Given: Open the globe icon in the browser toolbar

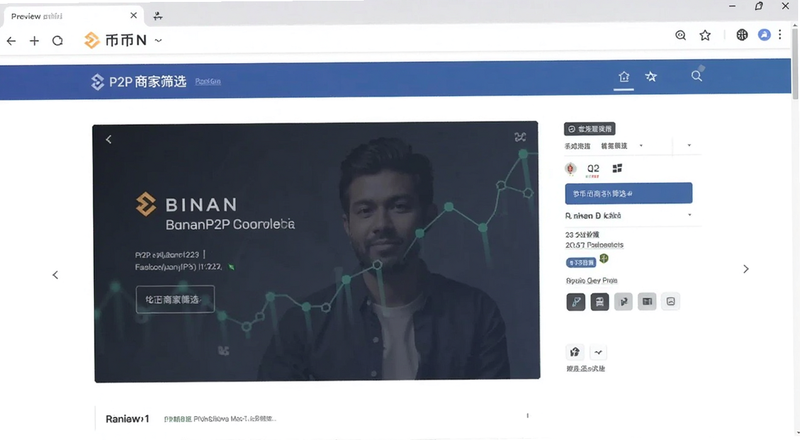Looking at the screenshot, I should click(742, 35).
